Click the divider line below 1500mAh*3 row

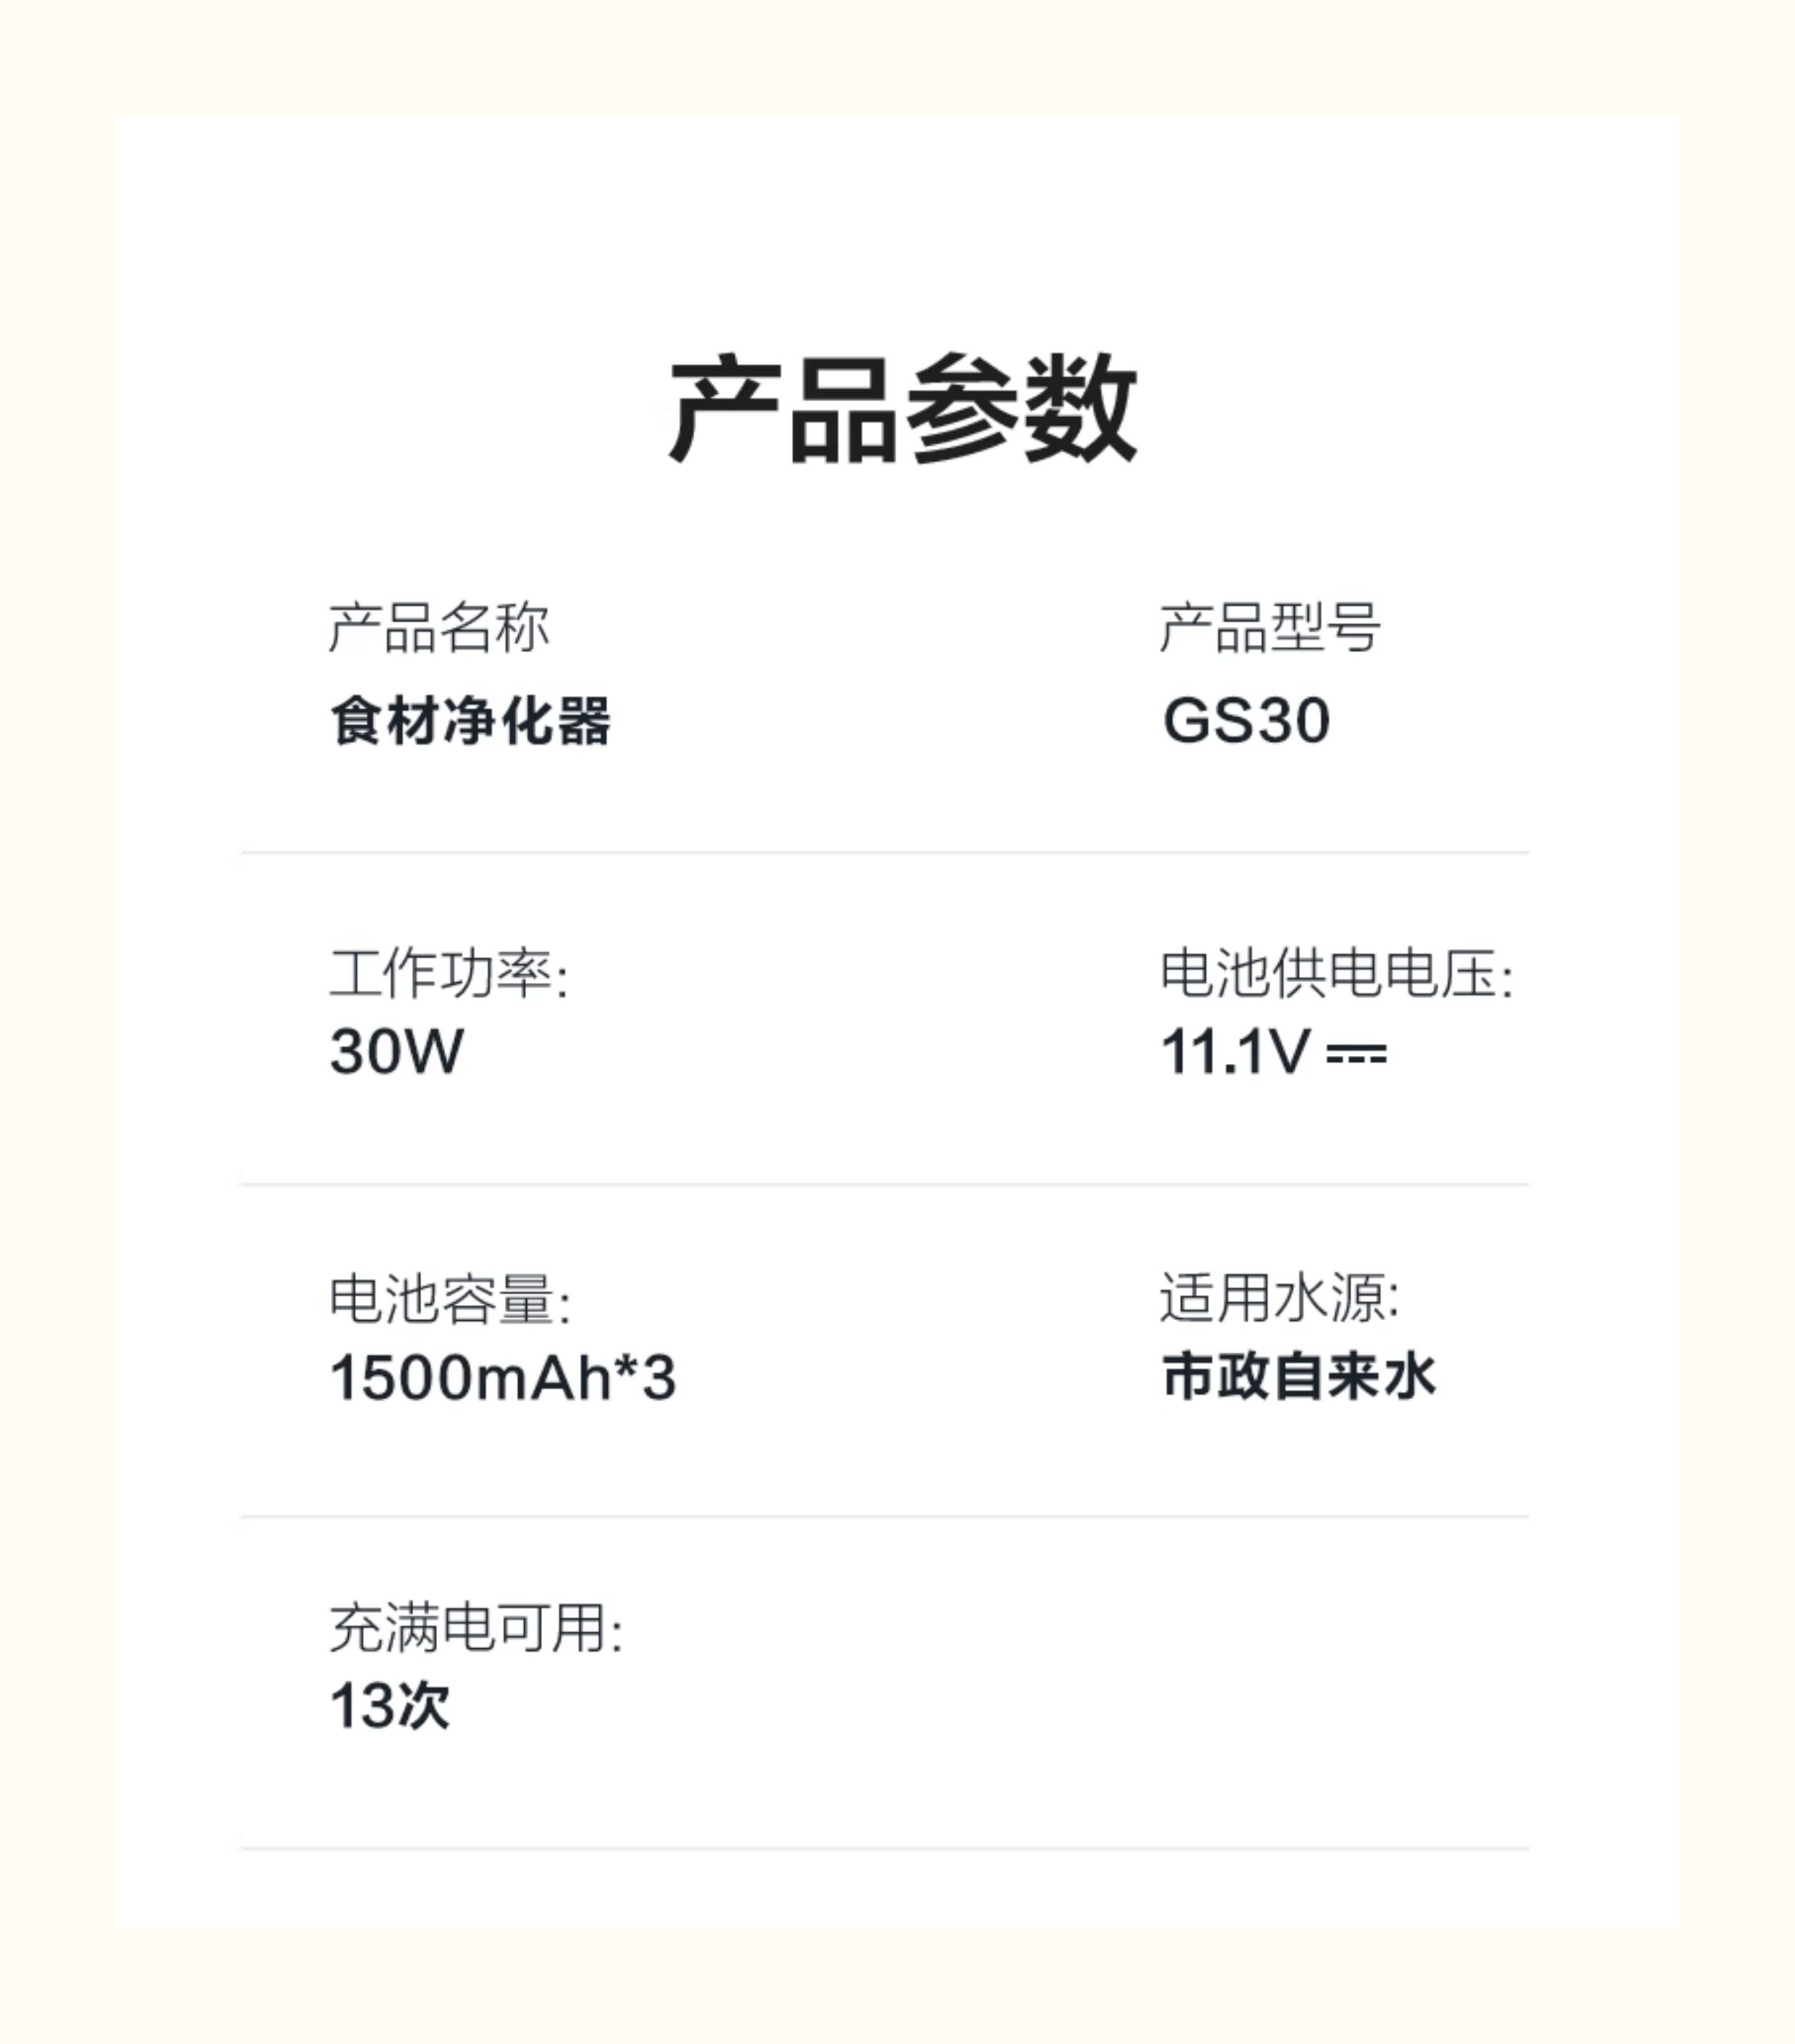click(884, 1516)
